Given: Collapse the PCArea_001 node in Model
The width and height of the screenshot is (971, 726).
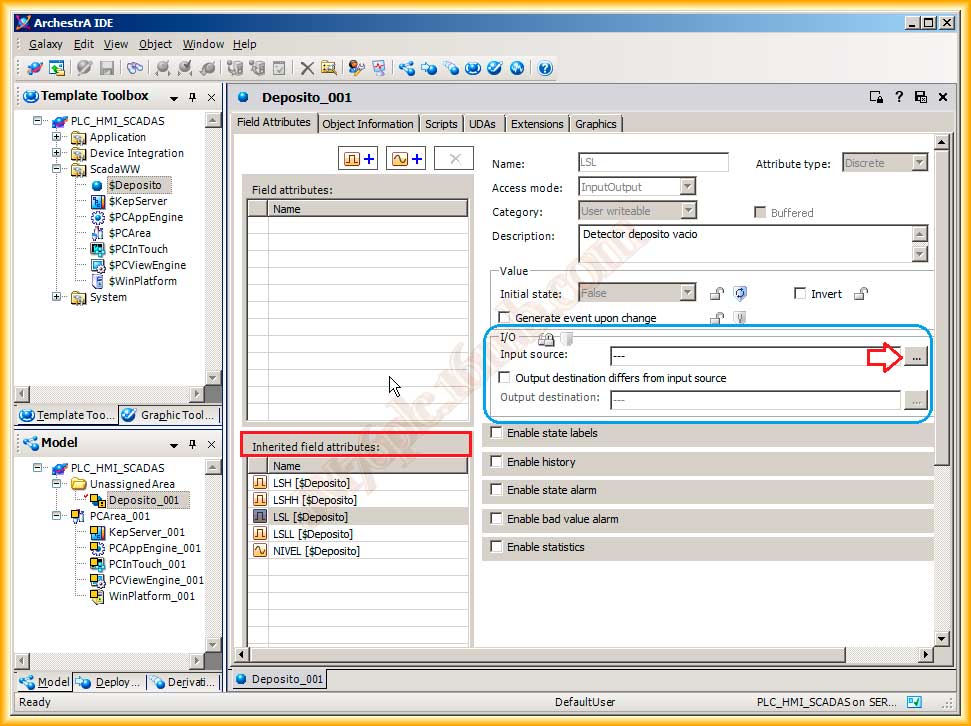Looking at the screenshot, I should [x=57, y=516].
